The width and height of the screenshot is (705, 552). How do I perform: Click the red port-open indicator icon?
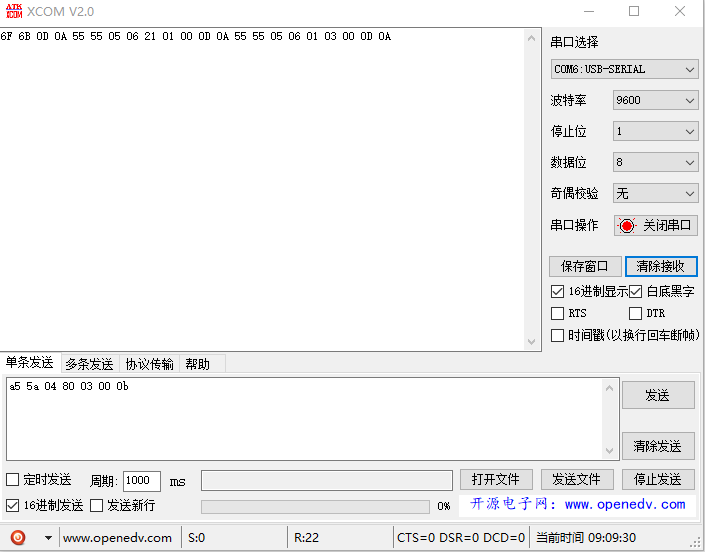pyautogui.click(x=627, y=225)
